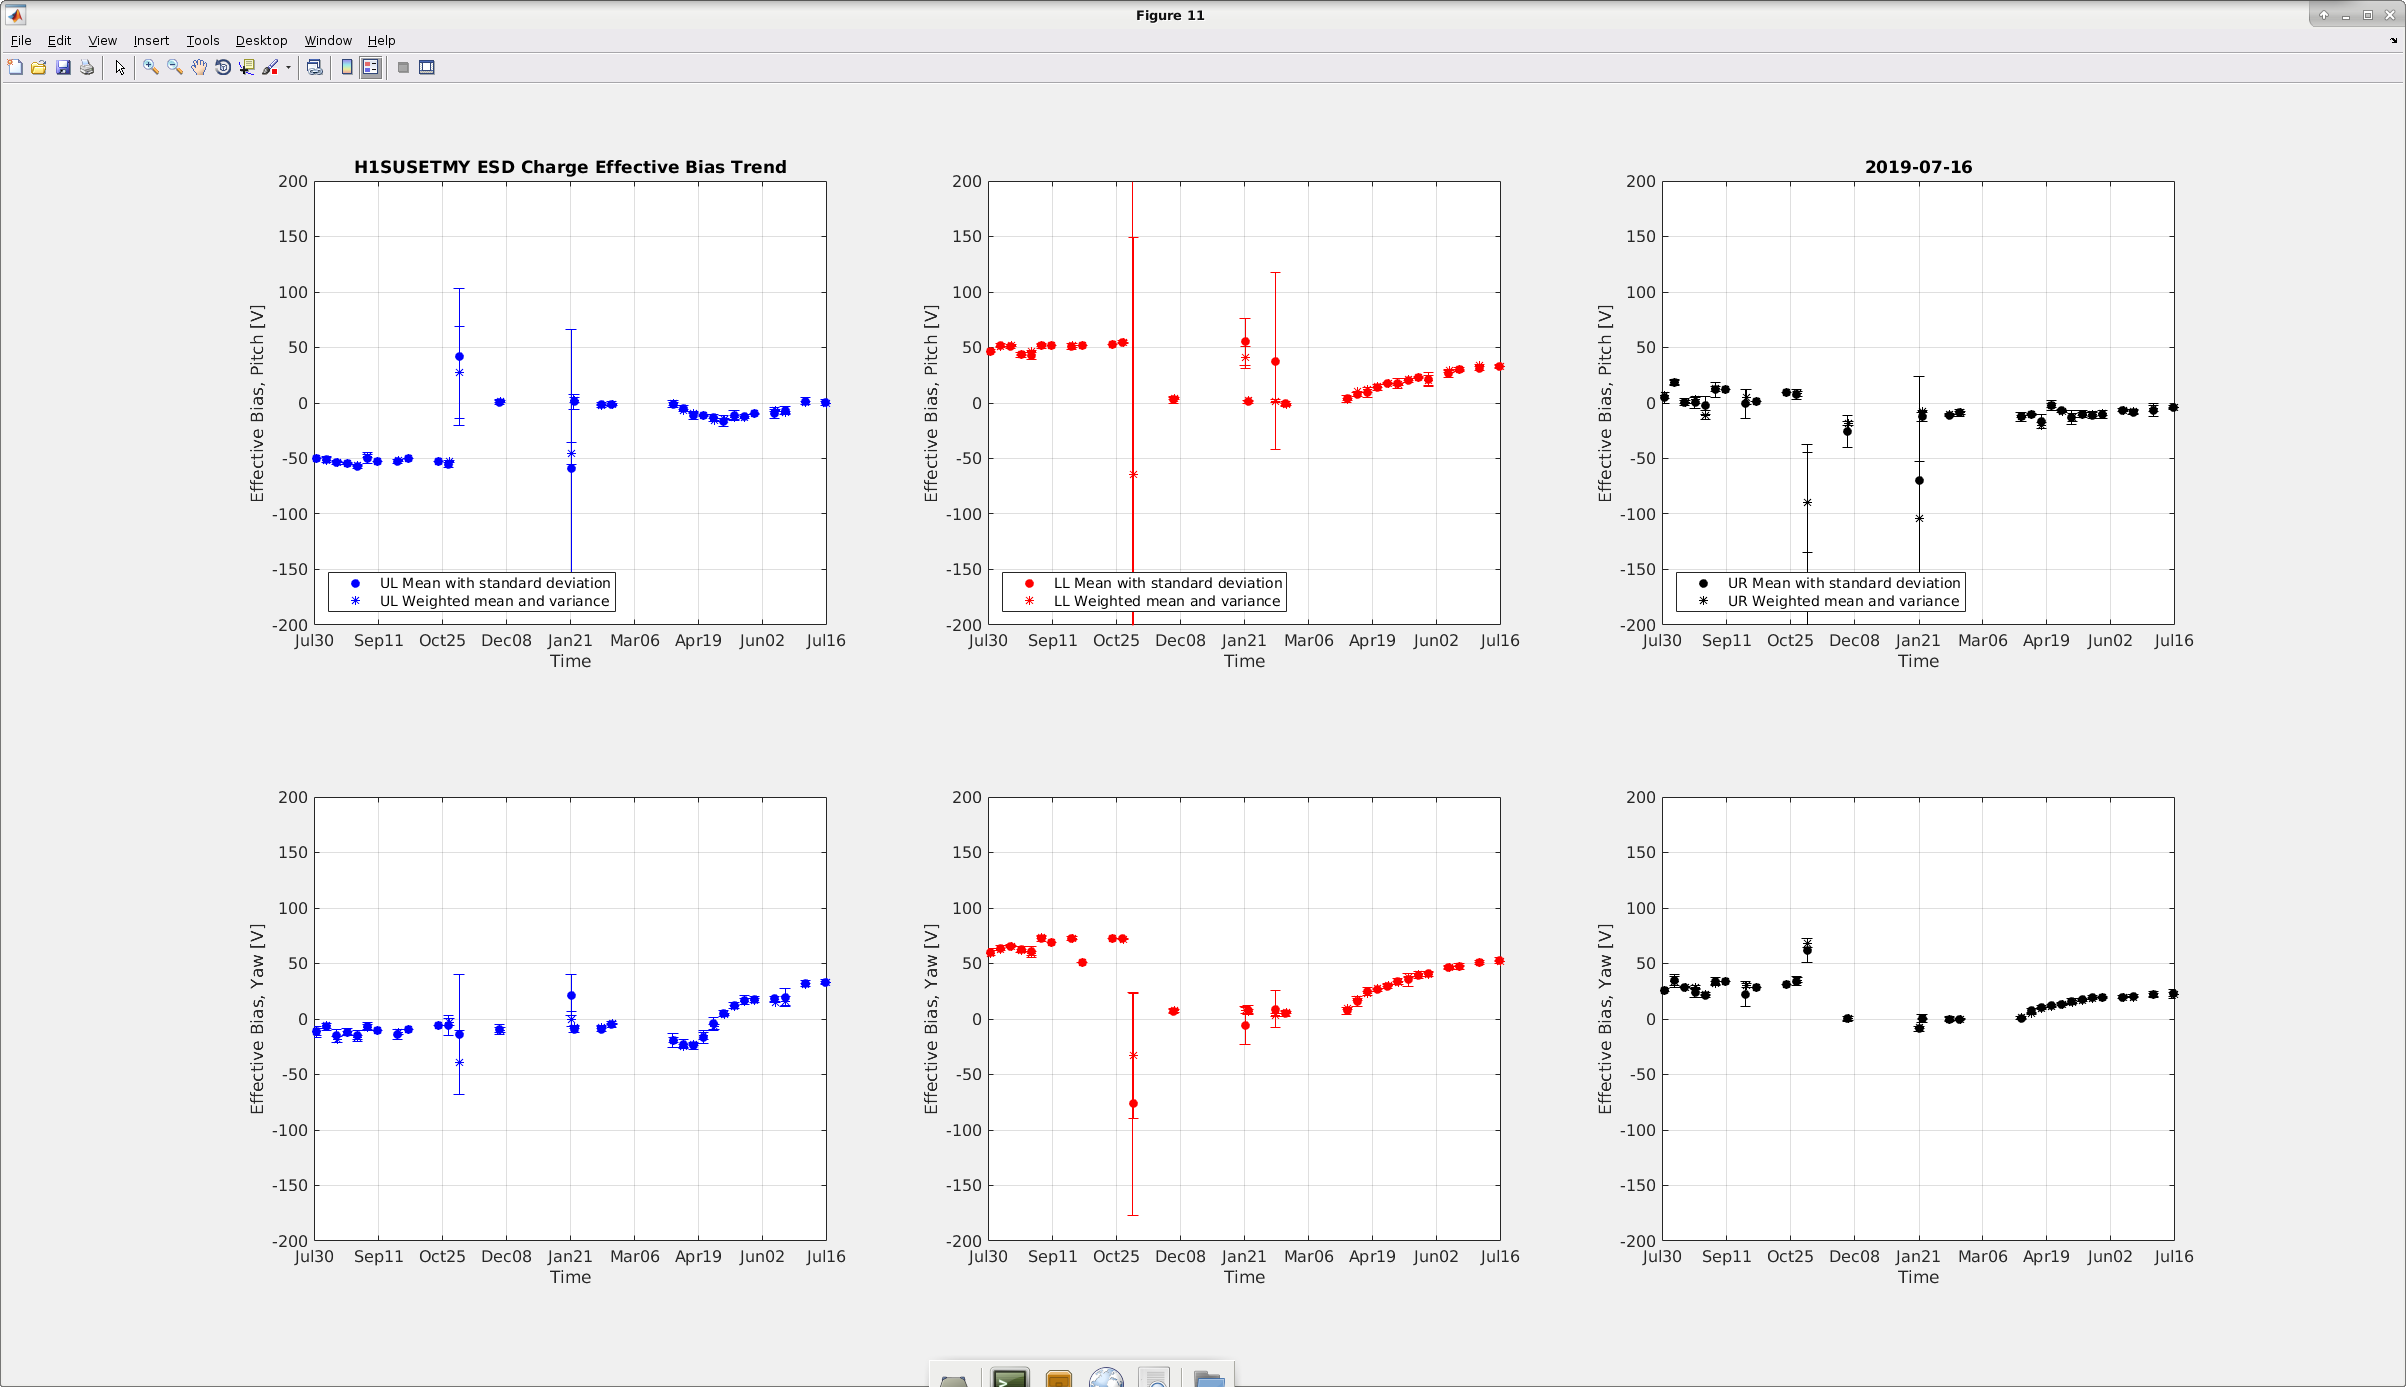Click the MATLAB logo in title bar
Viewport: 2406px width, 1387px height.
pos(15,14)
